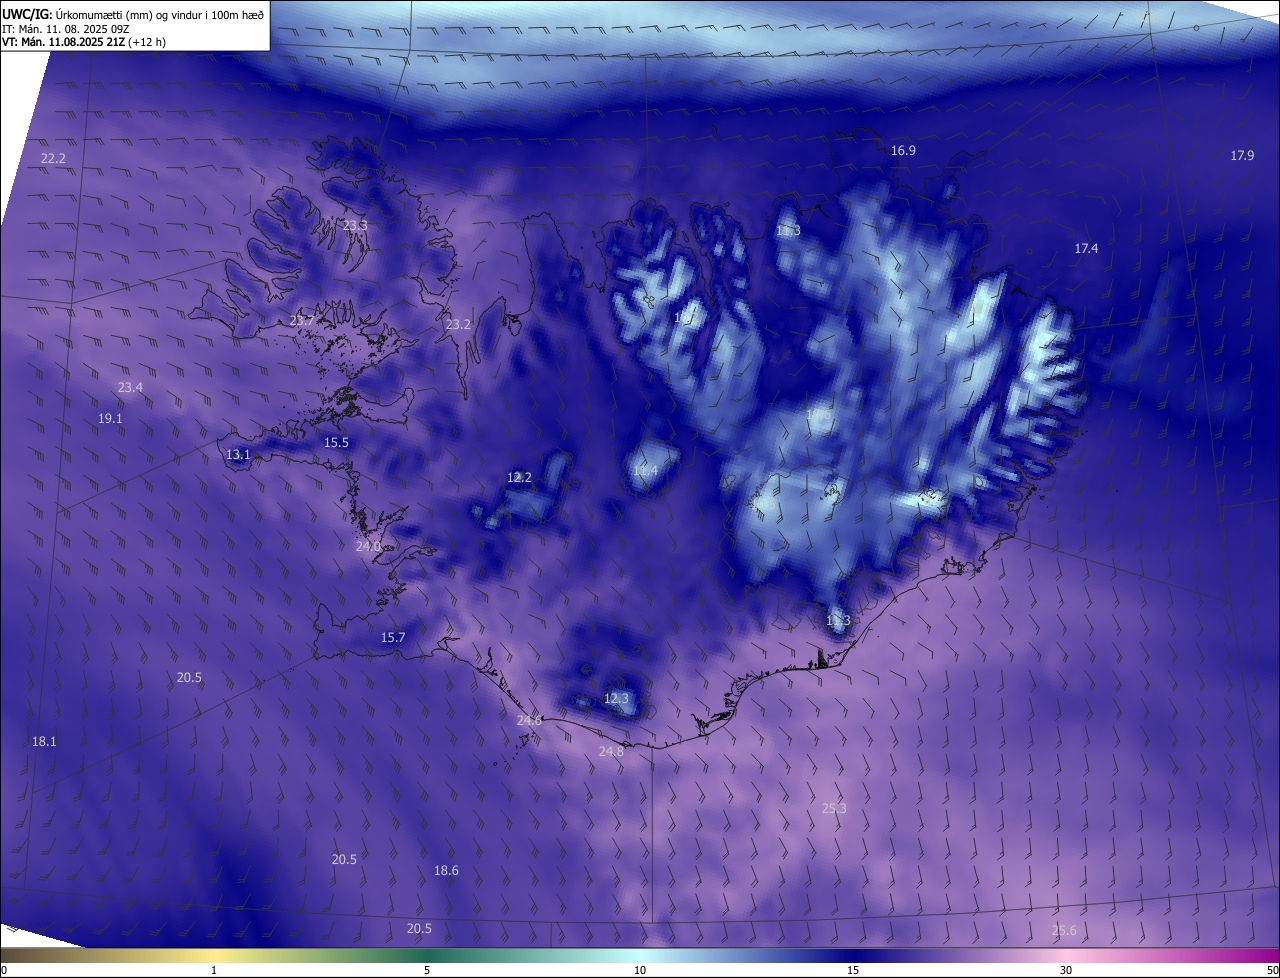Select the 25.6 value label
Image resolution: width=1280 pixels, height=978 pixels.
point(1064,931)
